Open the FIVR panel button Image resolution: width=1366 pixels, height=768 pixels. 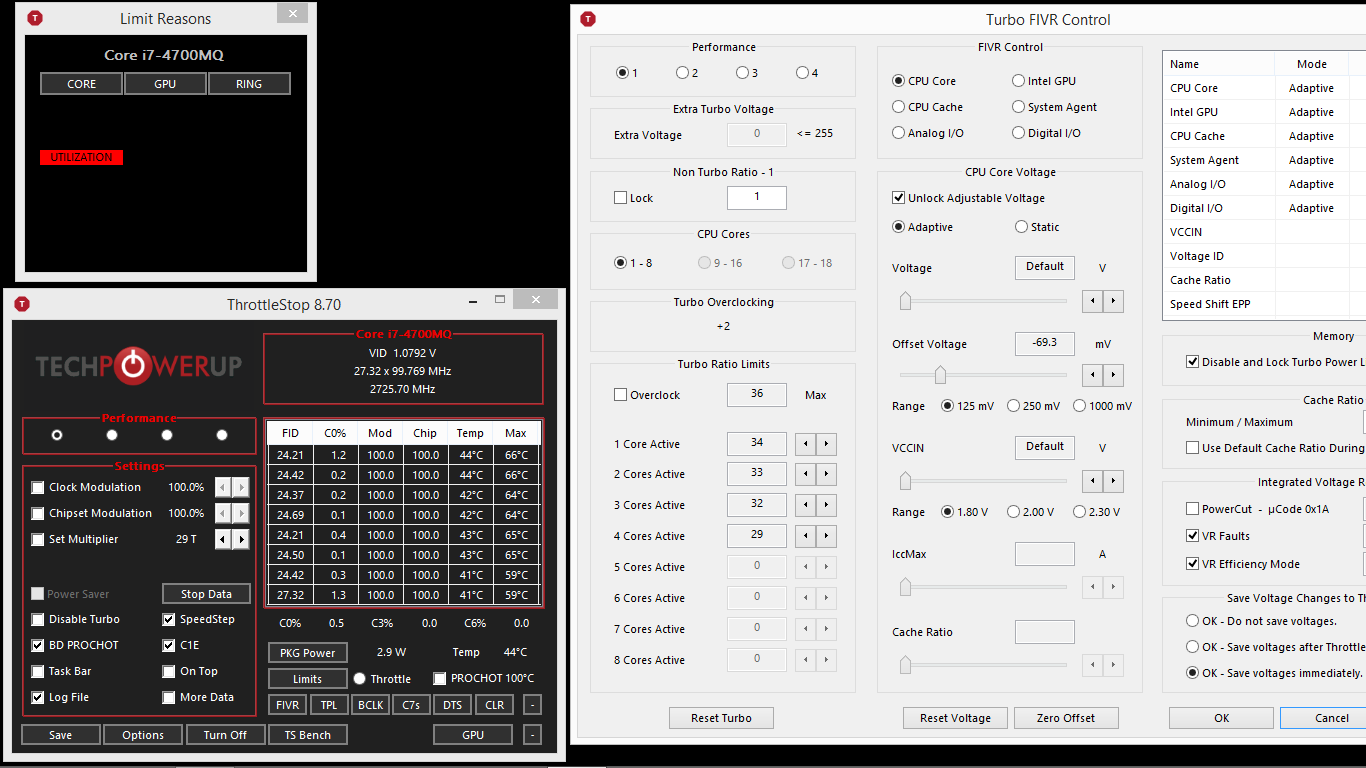[x=288, y=705]
